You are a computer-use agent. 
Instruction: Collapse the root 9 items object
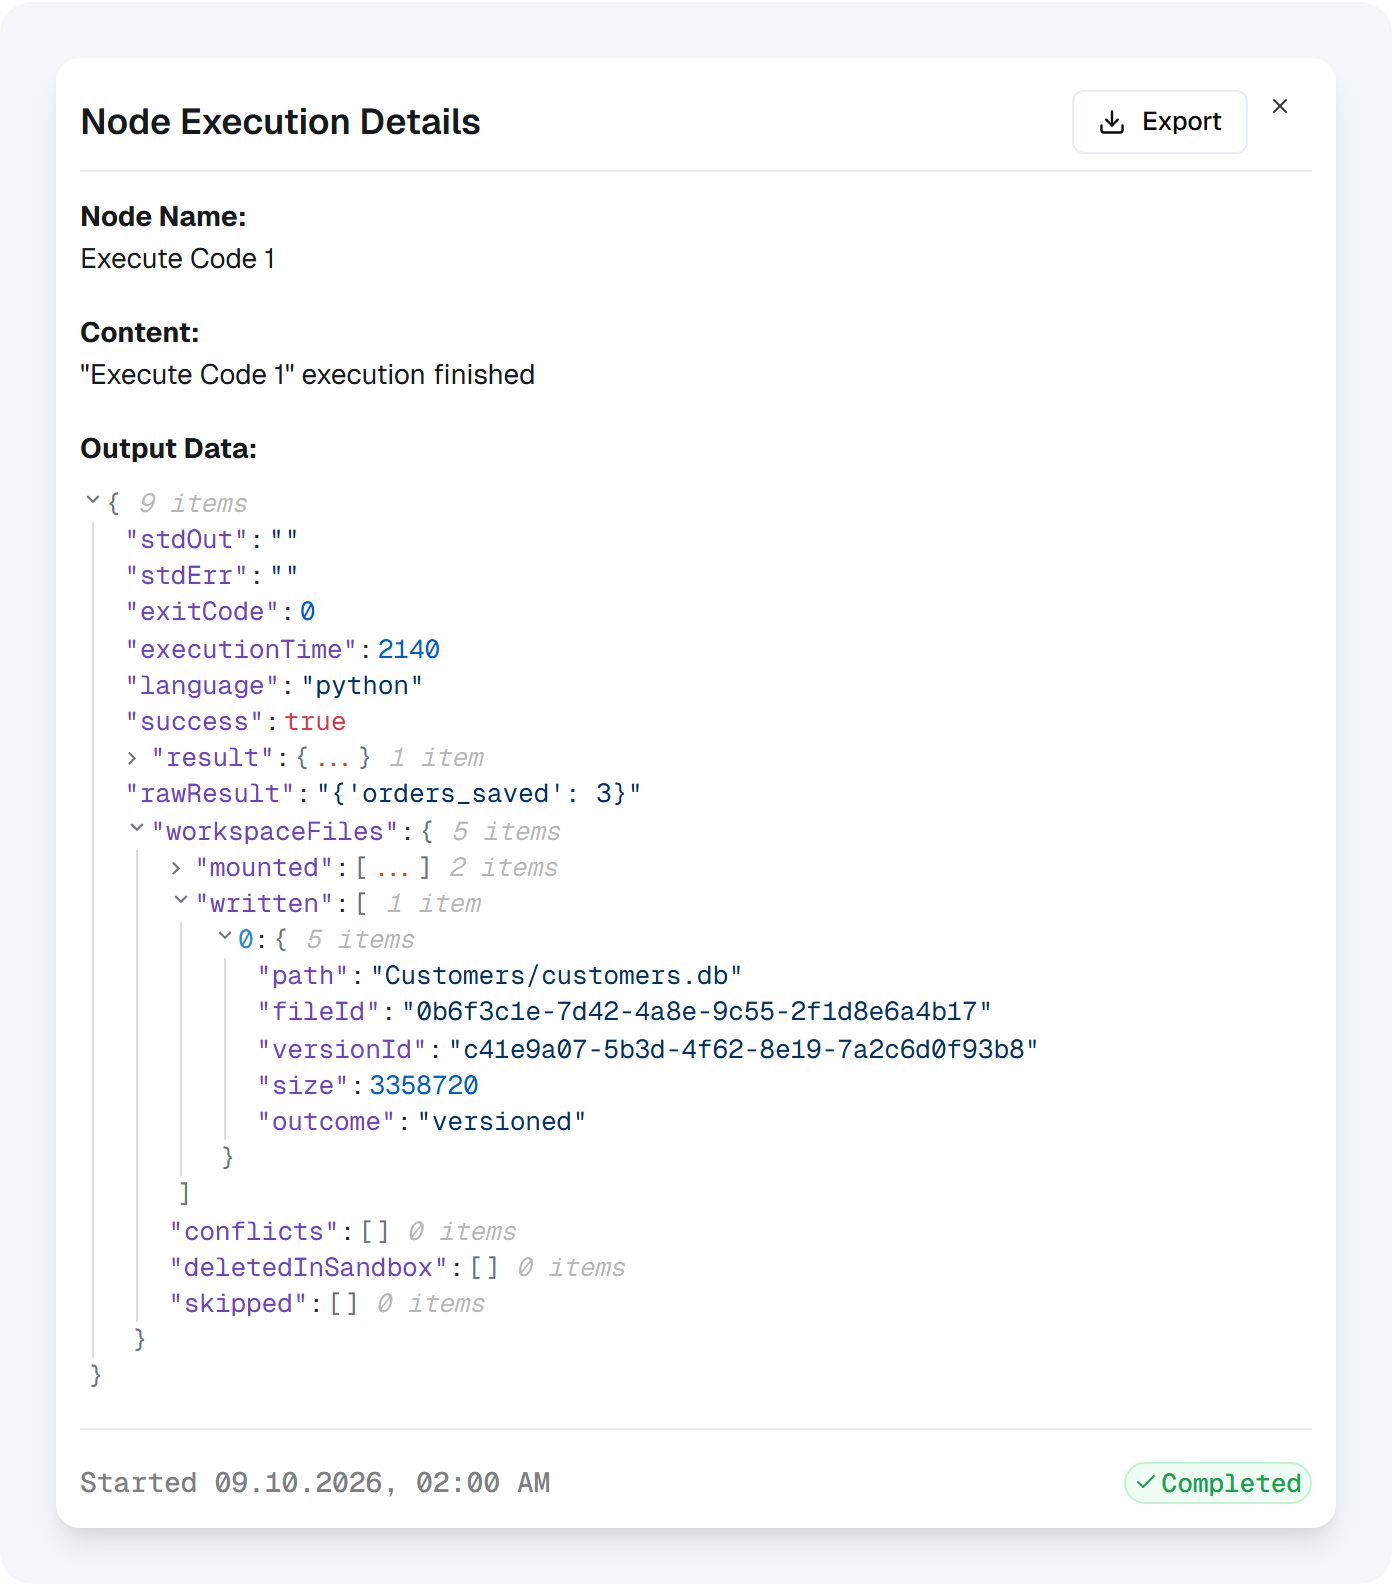click(93, 499)
